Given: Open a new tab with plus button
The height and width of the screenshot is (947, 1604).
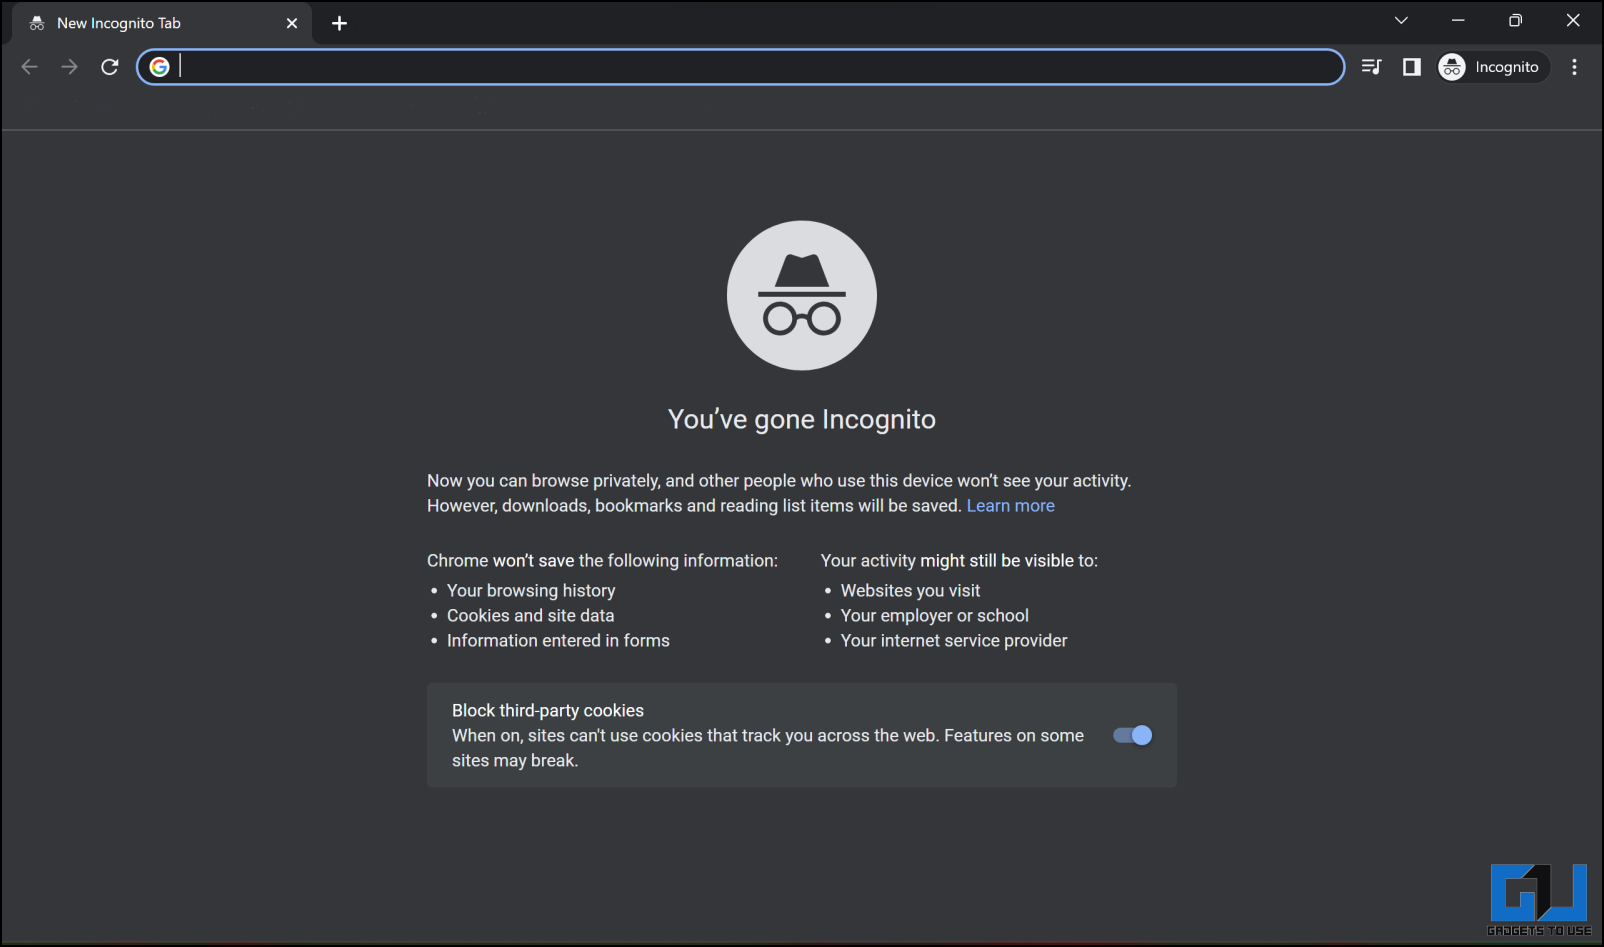Looking at the screenshot, I should pos(339,23).
